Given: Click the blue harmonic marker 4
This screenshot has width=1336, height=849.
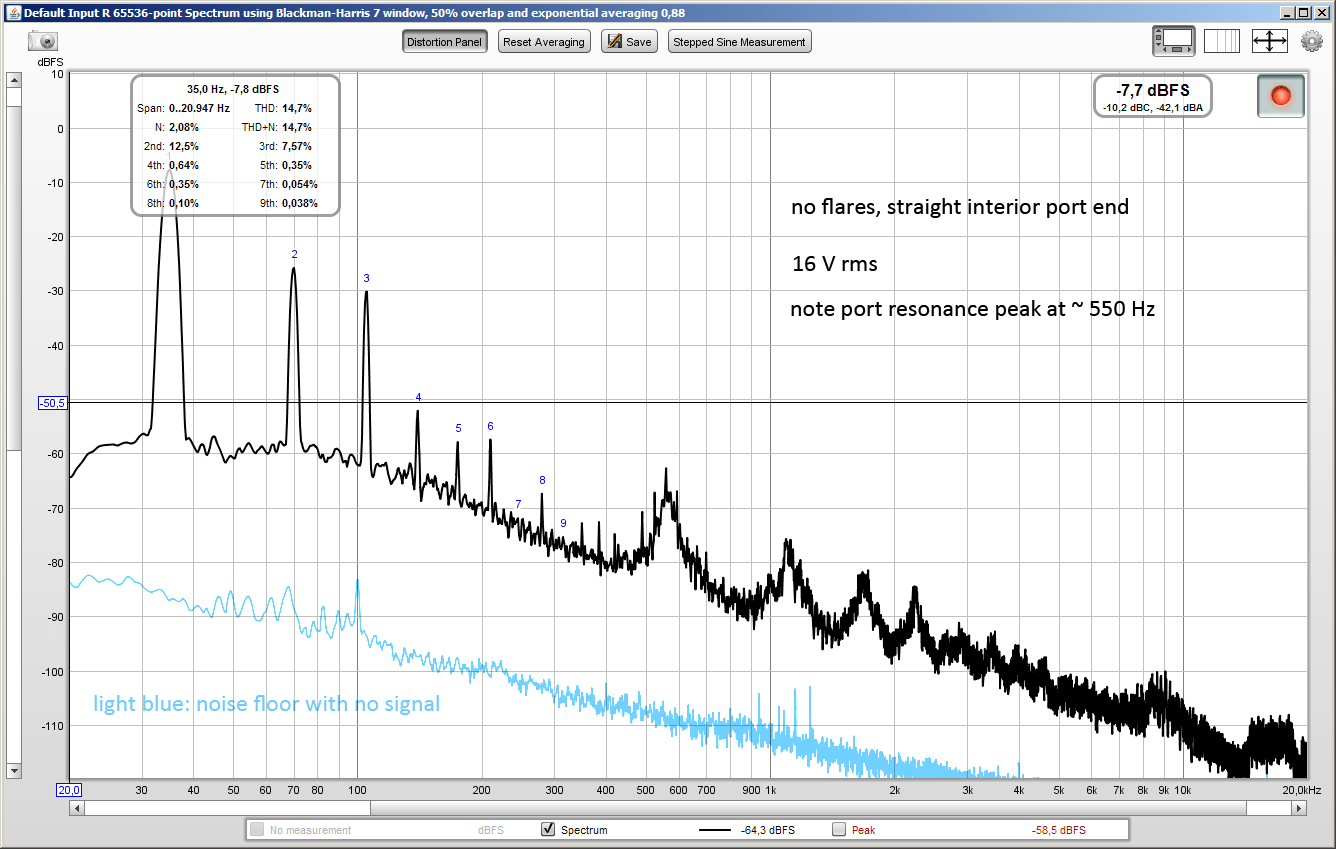Looking at the screenshot, I should pos(418,397).
